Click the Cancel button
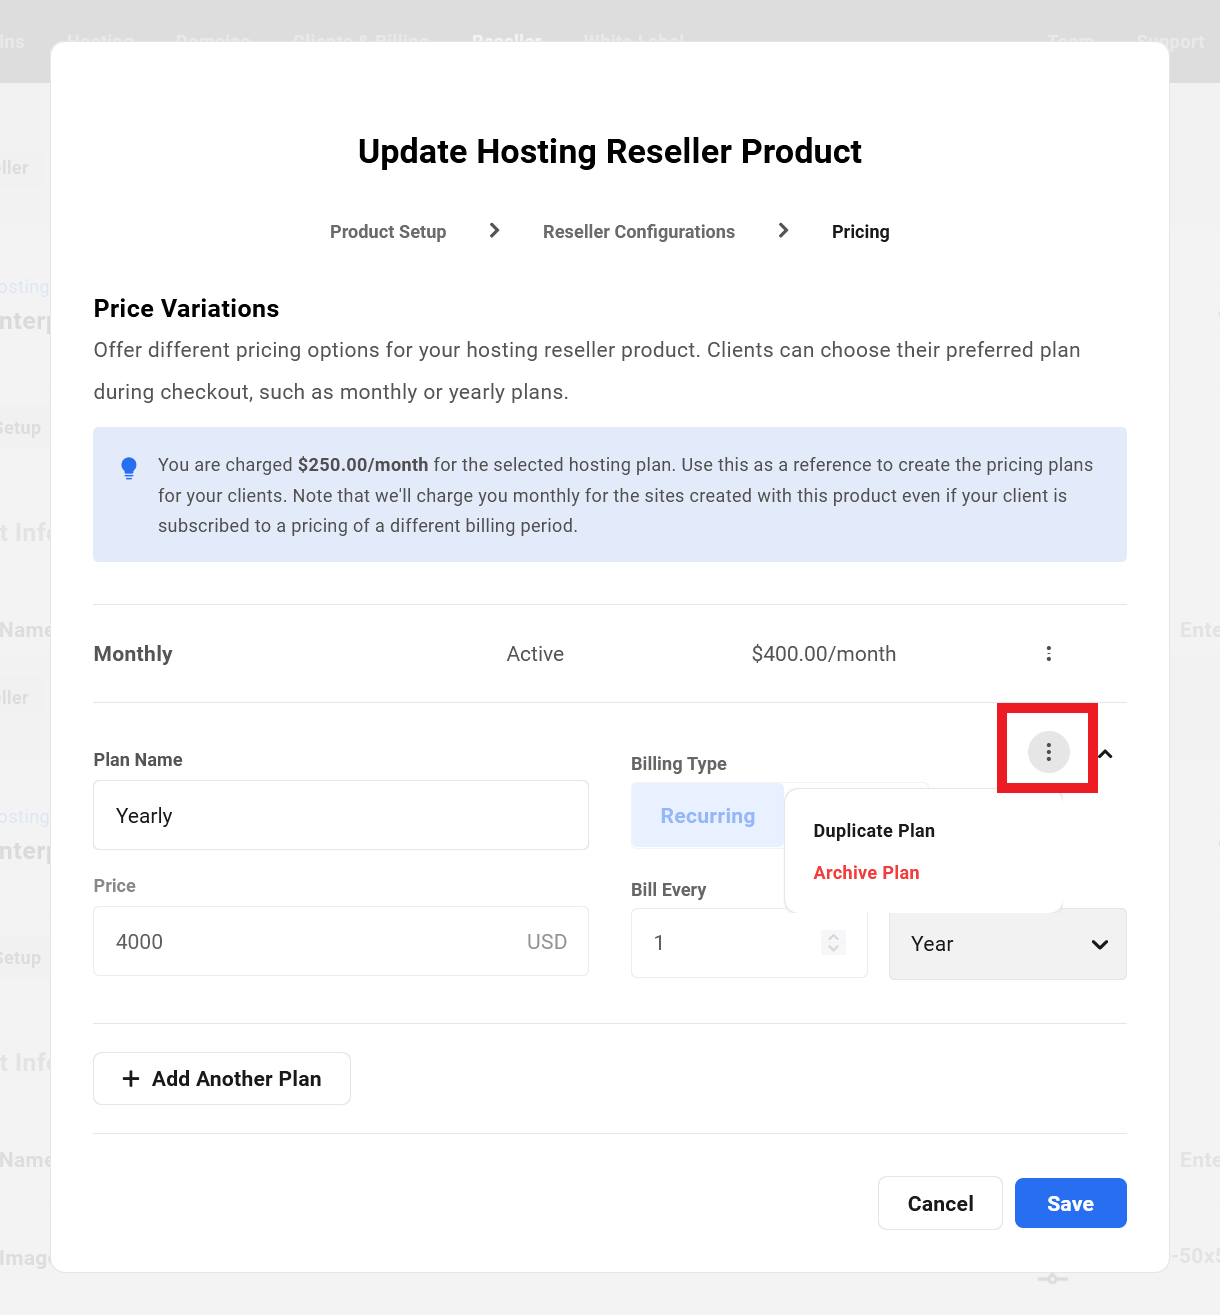Image resolution: width=1220 pixels, height=1315 pixels. 940,1204
